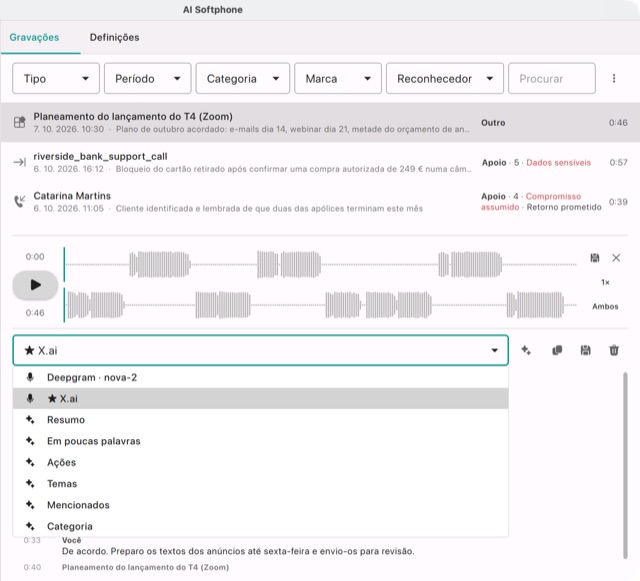Click the 0:40 transcript timestamp
Image resolution: width=640 pixels, height=581 pixels.
32,567
